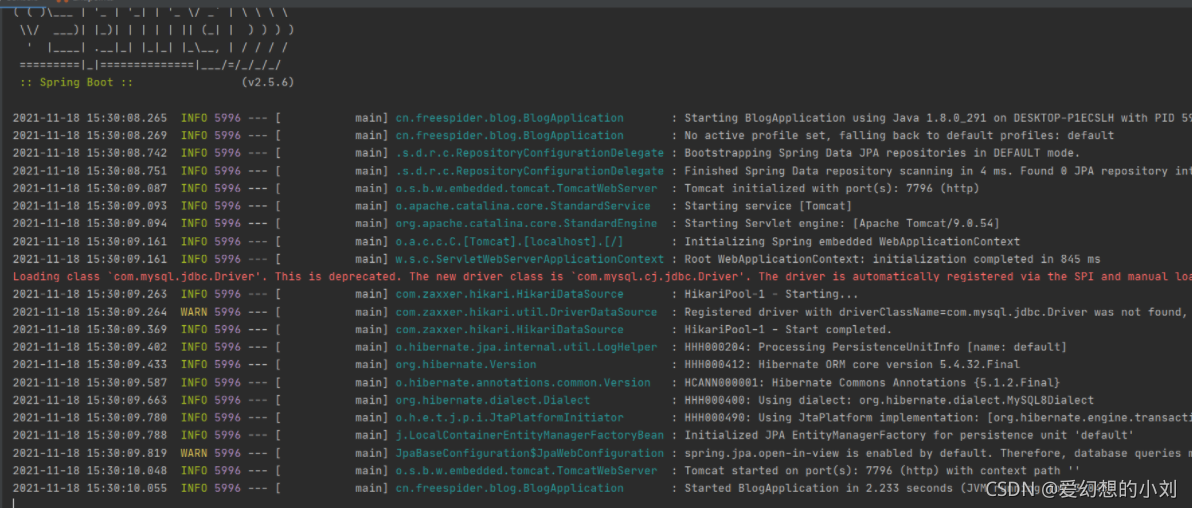This screenshot has width=1192, height=508.
Task: Click 'Finished Spring Data repository scanning' message
Action: (938, 171)
